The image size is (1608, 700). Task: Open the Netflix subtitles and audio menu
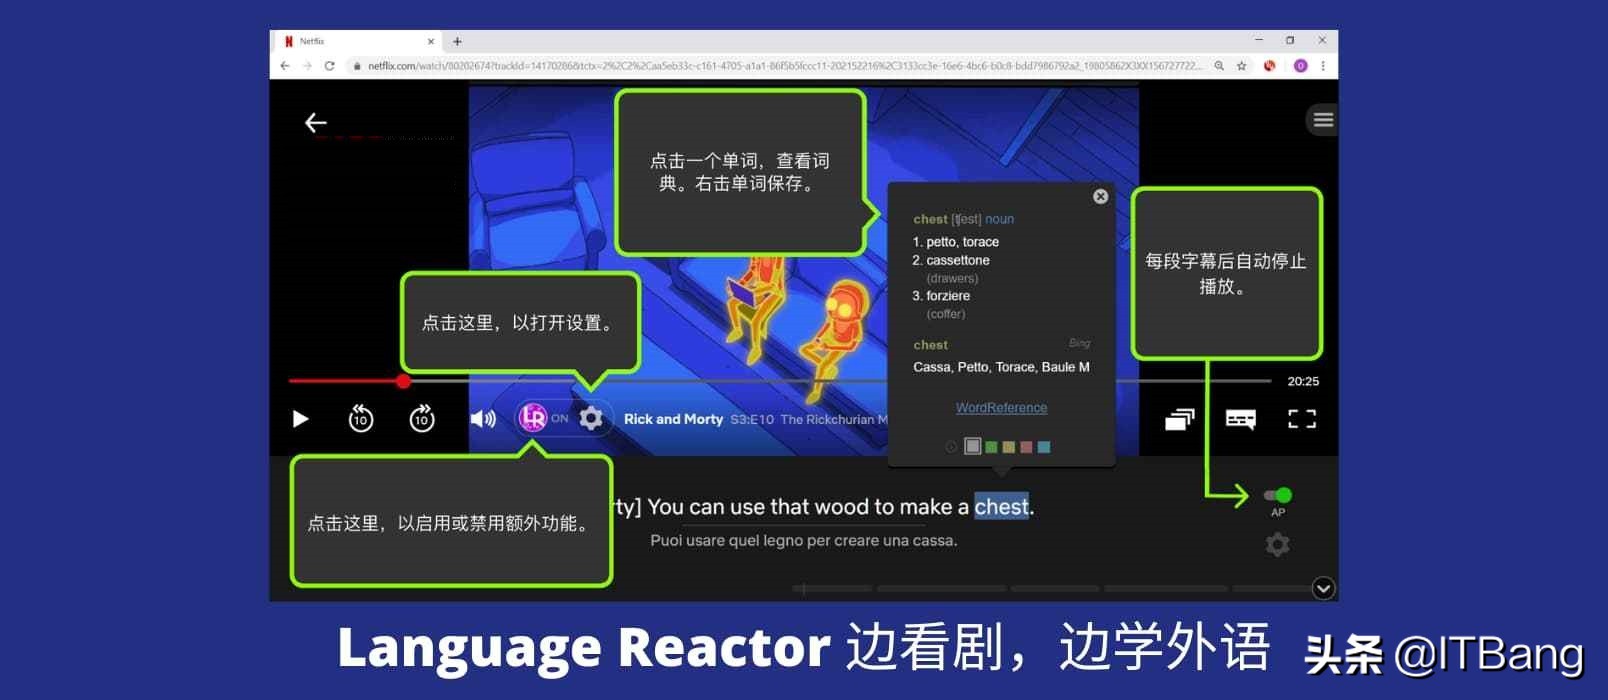pyautogui.click(x=1241, y=419)
